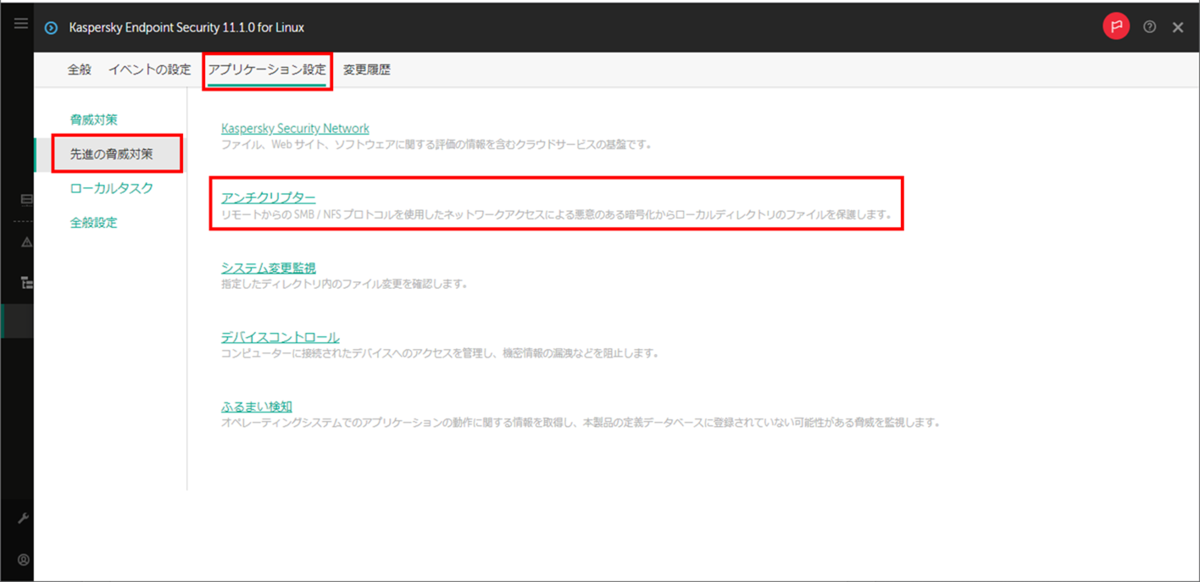
Task: Switch to the イベントの設定 tab
Action: (x=149, y=69)
